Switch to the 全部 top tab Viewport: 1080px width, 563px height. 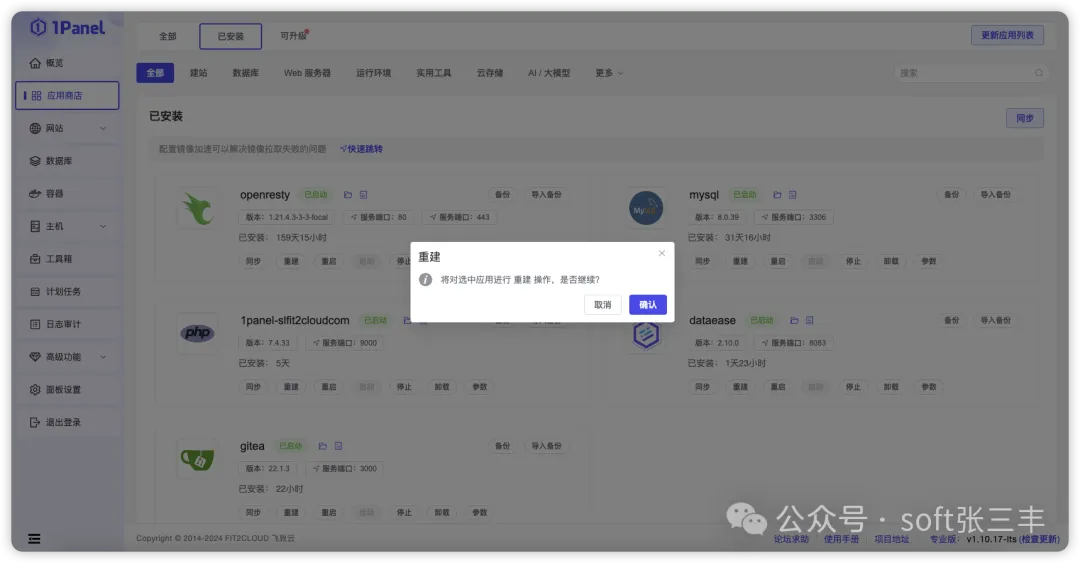click(x=168, y=37)
